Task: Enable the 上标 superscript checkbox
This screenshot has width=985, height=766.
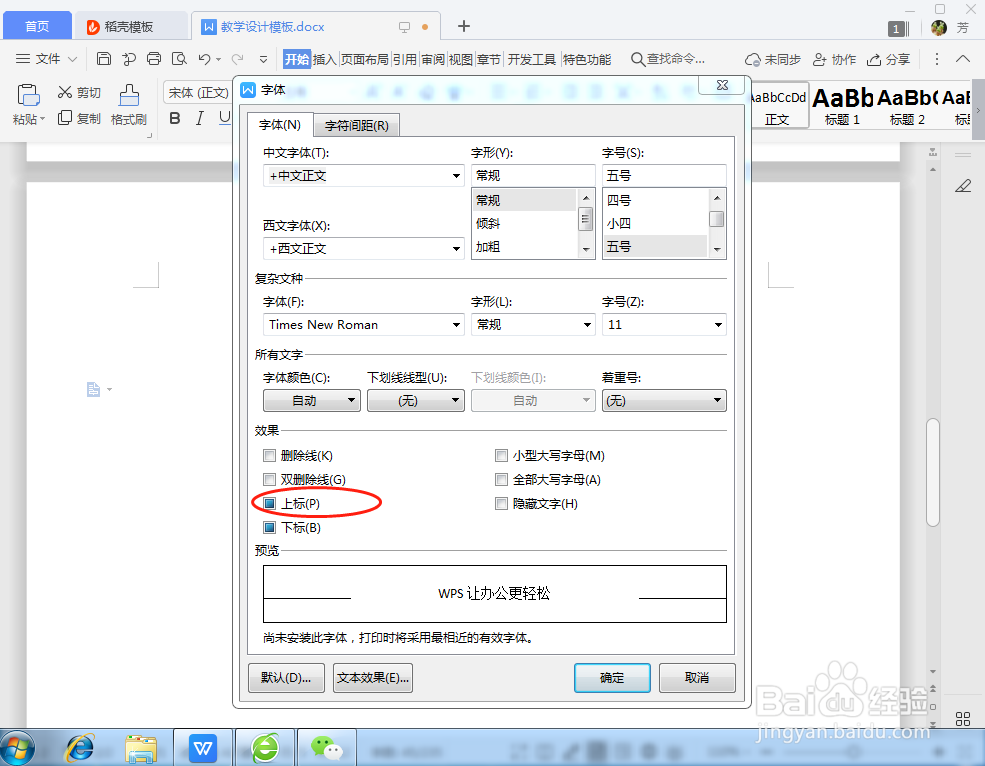Action: (269, 503)
